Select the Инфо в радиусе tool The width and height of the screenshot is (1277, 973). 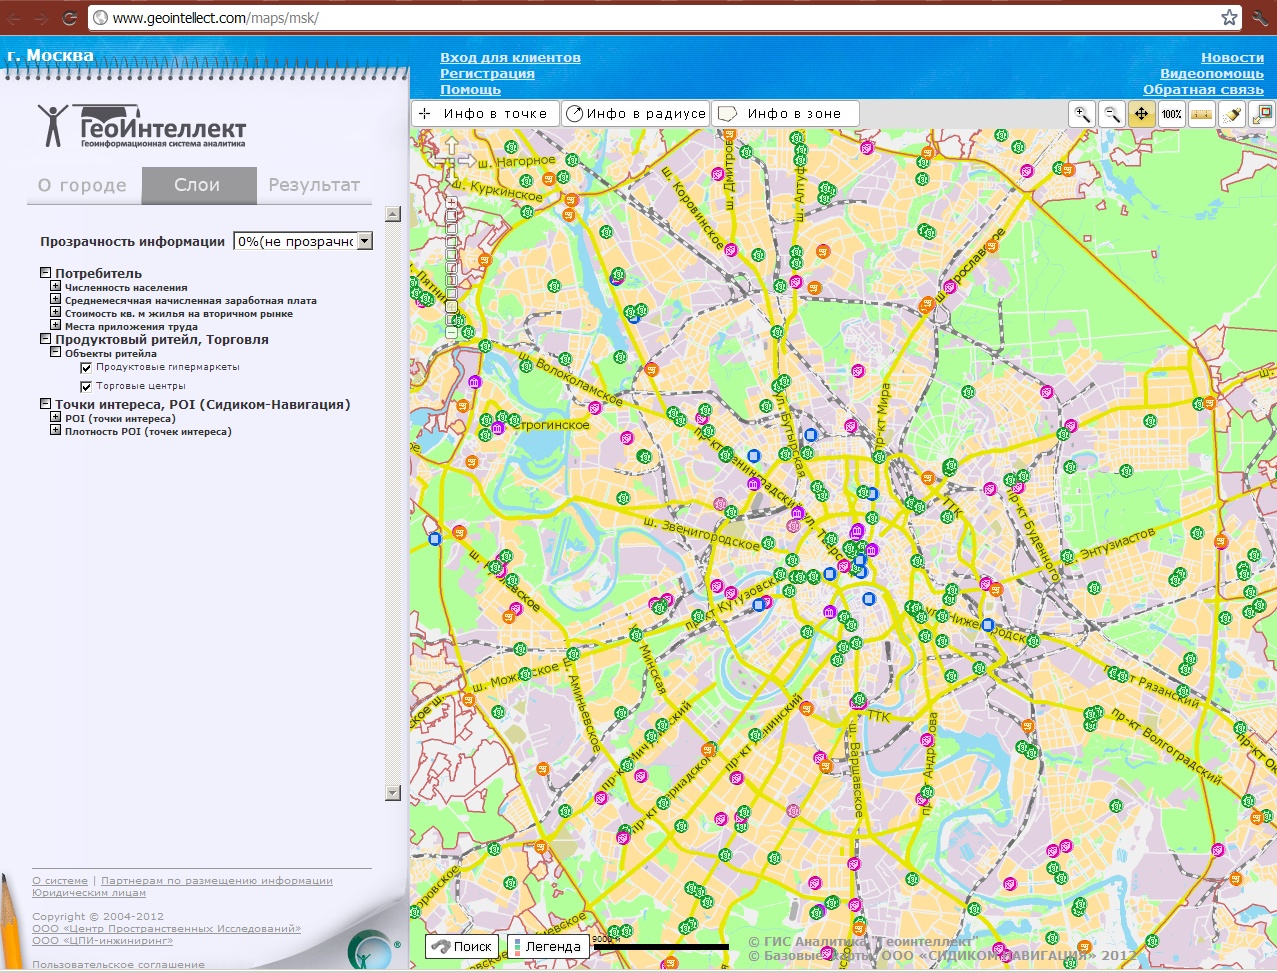(x=636, y=114)
